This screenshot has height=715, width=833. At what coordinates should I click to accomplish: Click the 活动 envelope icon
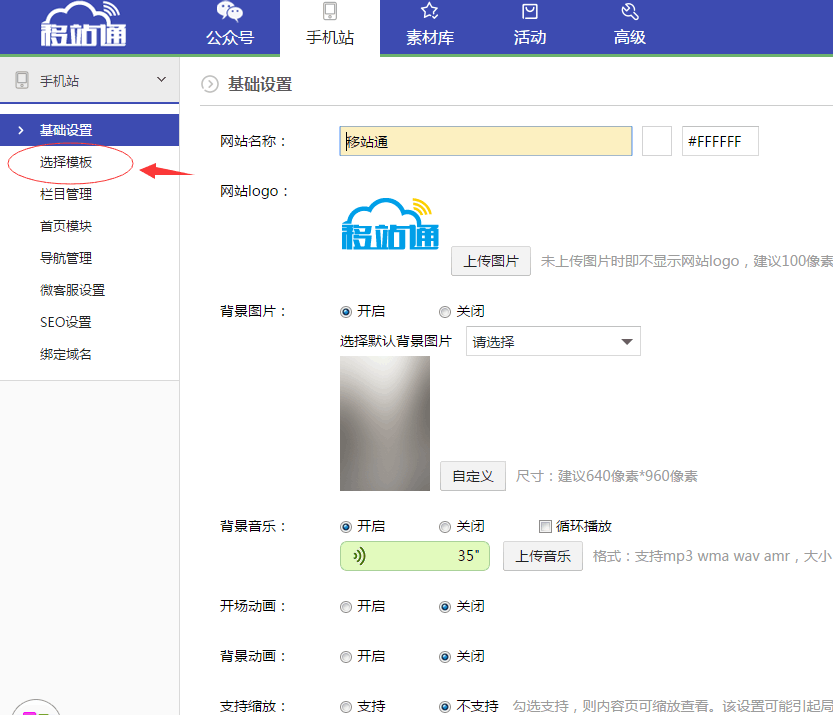tap(530, 13)
